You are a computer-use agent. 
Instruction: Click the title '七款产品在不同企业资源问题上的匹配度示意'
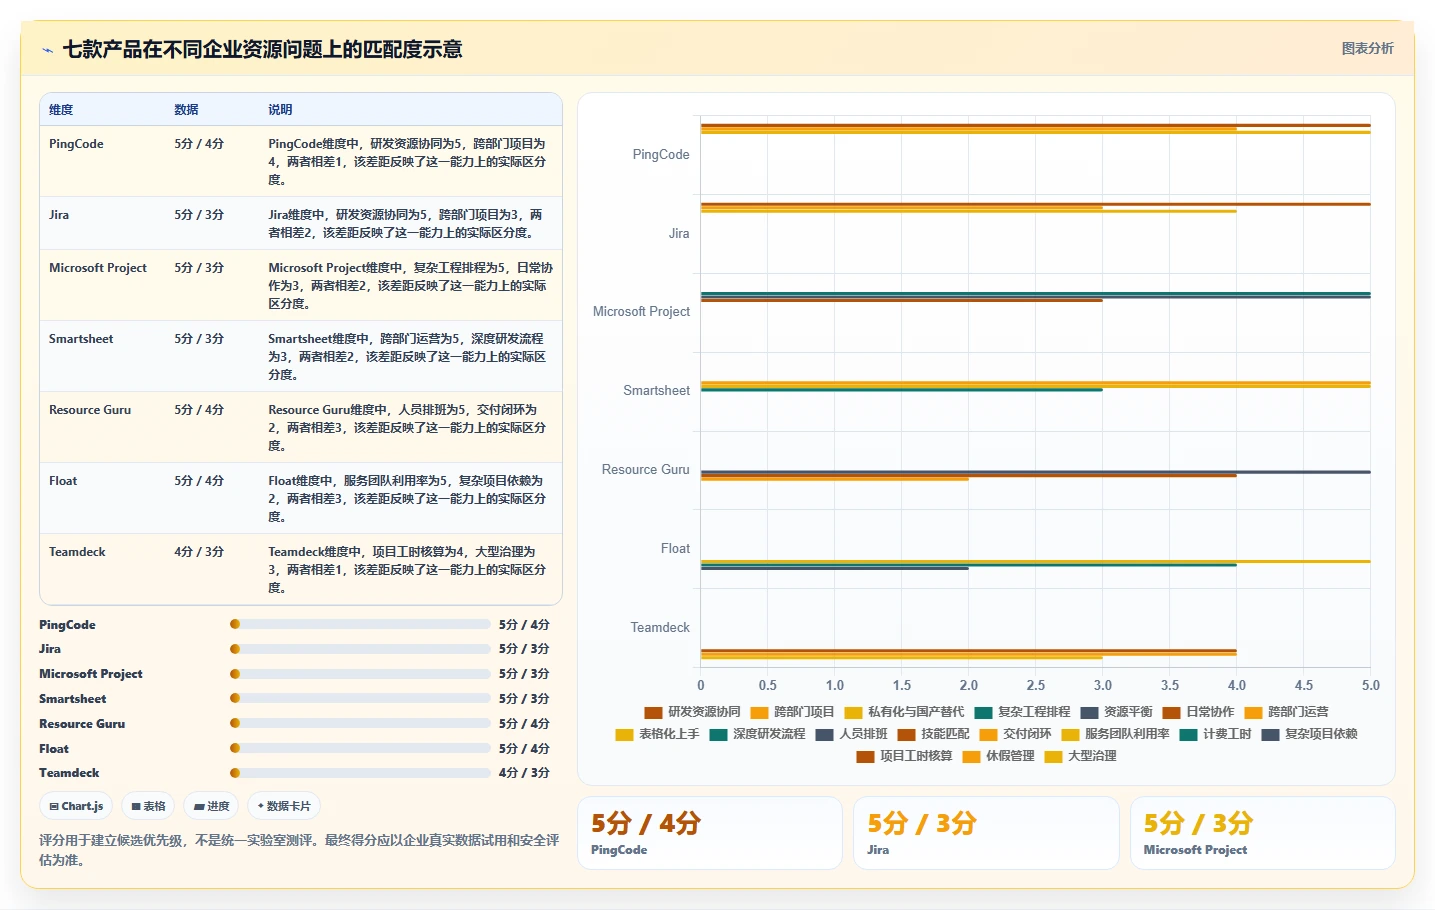coord(262,49)
